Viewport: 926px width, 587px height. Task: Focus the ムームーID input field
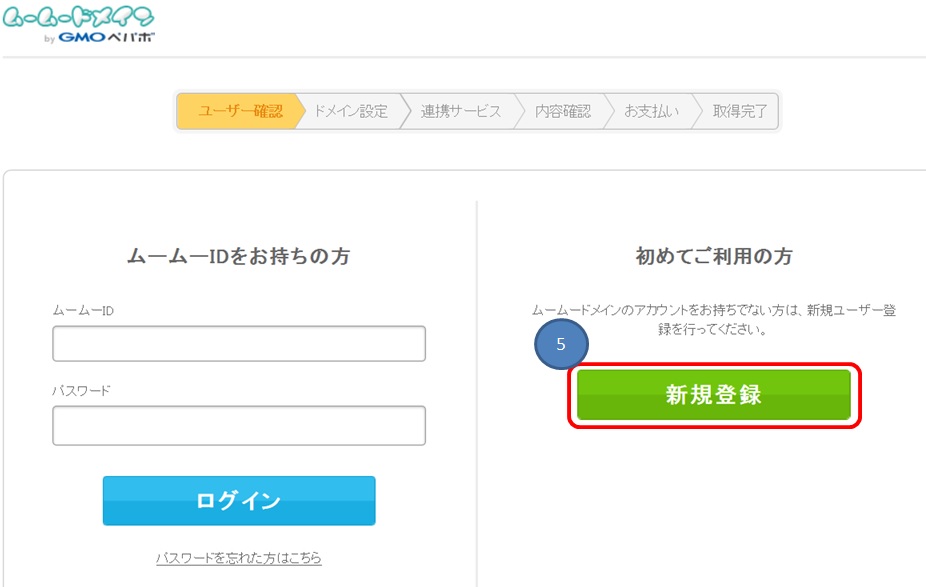click(239, 343)
